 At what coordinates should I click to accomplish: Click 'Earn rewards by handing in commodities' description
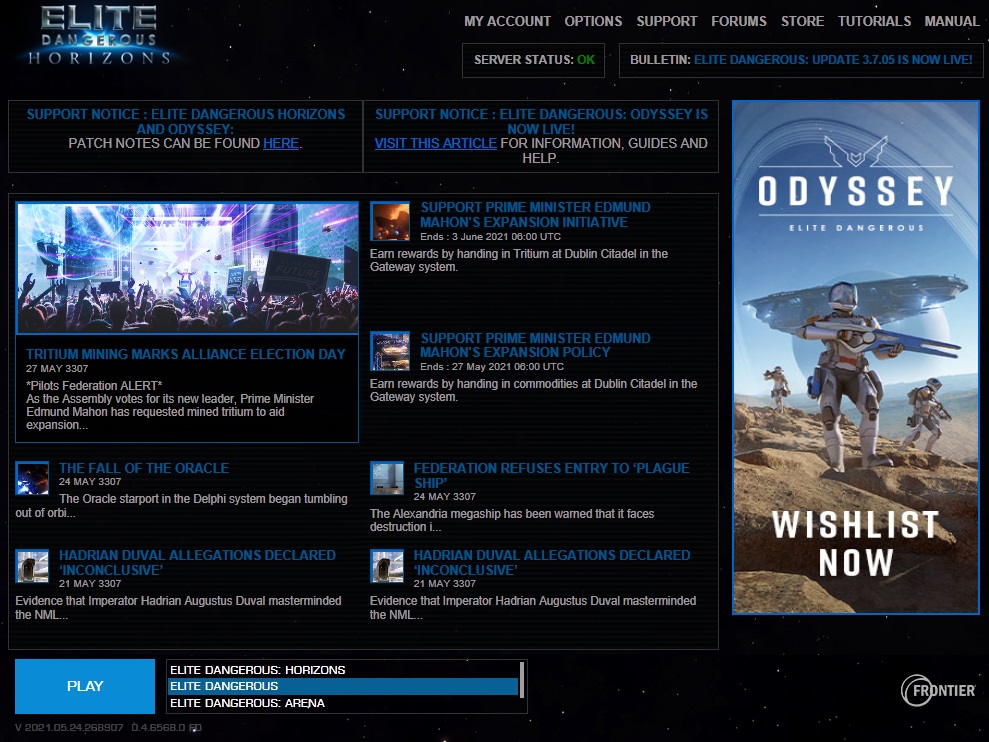[534, 390]
